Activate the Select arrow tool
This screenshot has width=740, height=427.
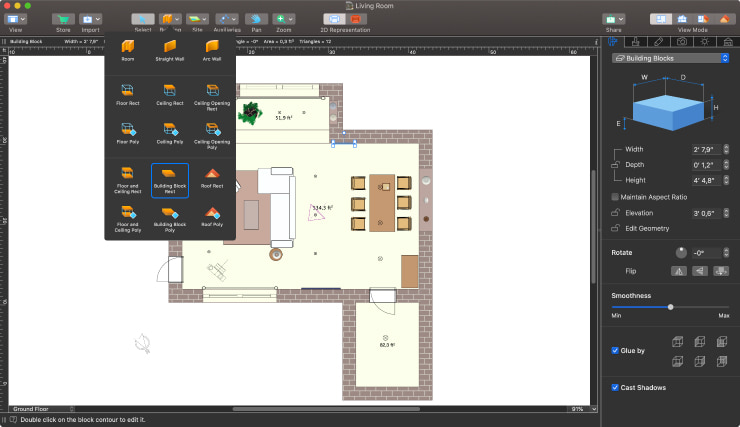point(143,19)
